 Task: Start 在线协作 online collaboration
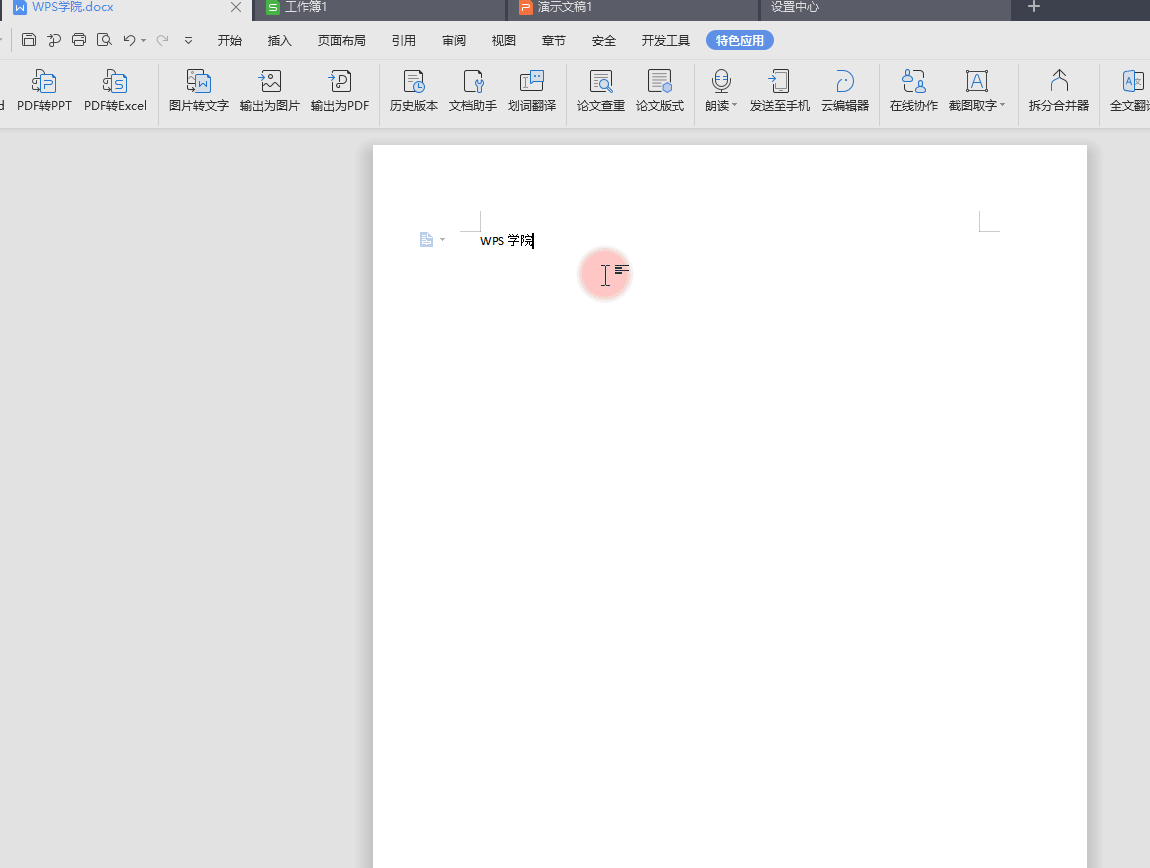tap(913, 90)
